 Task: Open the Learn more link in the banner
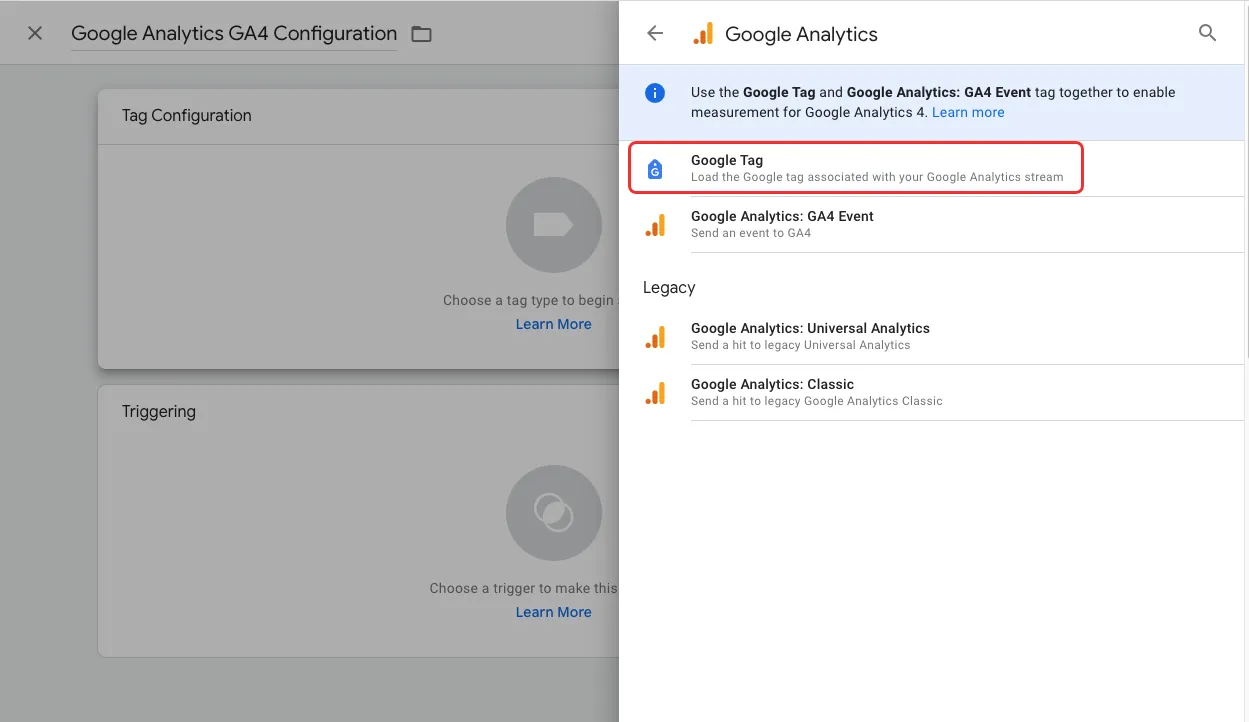pyautogui.click(x=968, y=112)
